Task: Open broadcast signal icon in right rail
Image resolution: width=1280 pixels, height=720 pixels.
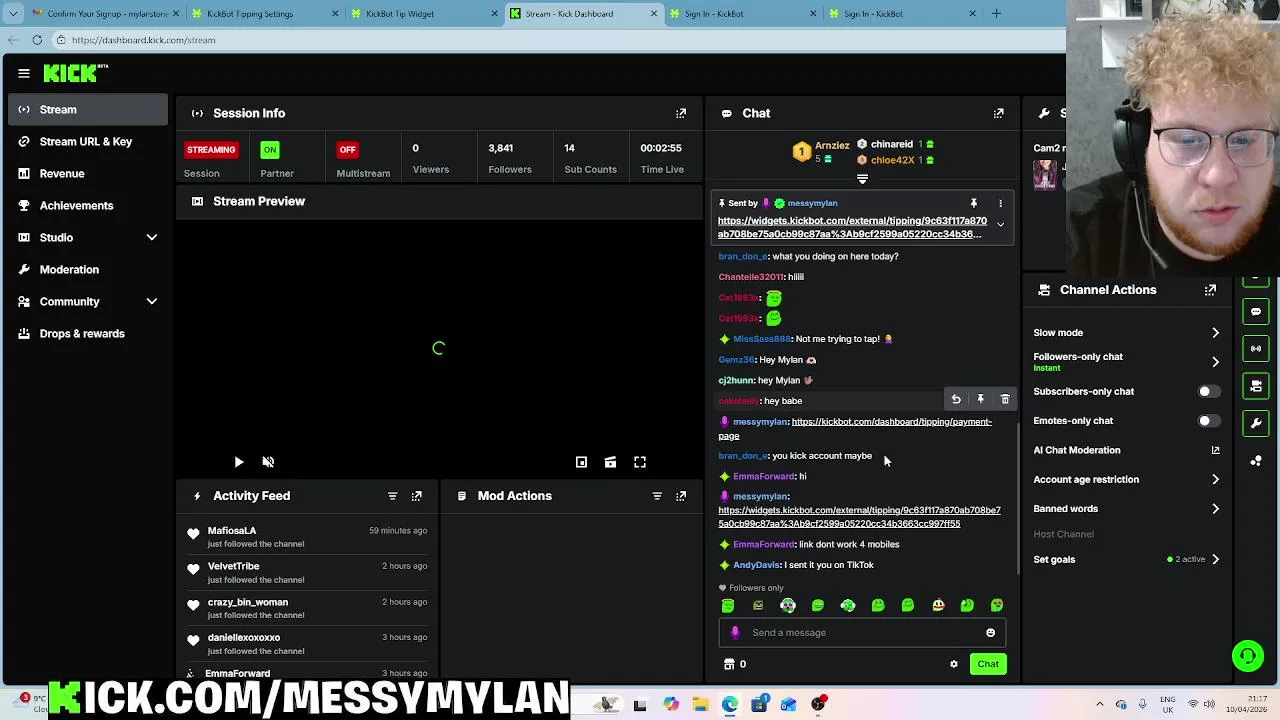Action: tap(1256, 349)
